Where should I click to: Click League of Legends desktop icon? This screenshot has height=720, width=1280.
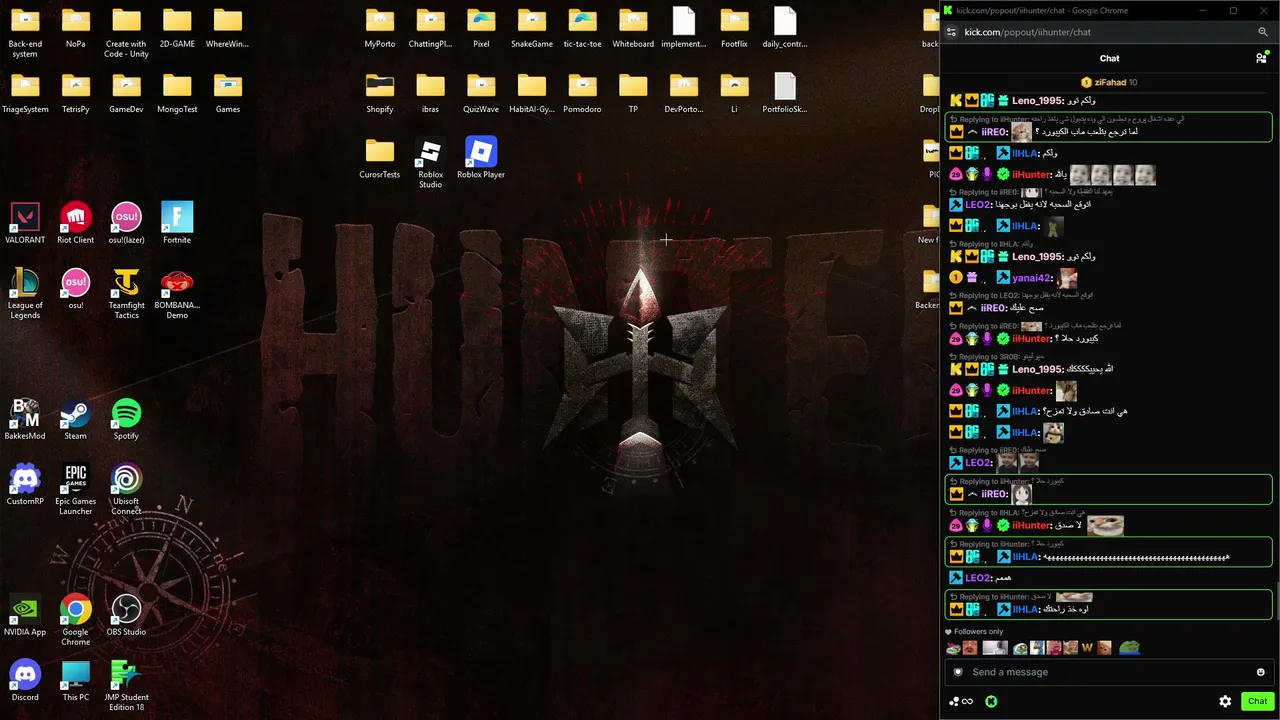click(x=25, y=294)
